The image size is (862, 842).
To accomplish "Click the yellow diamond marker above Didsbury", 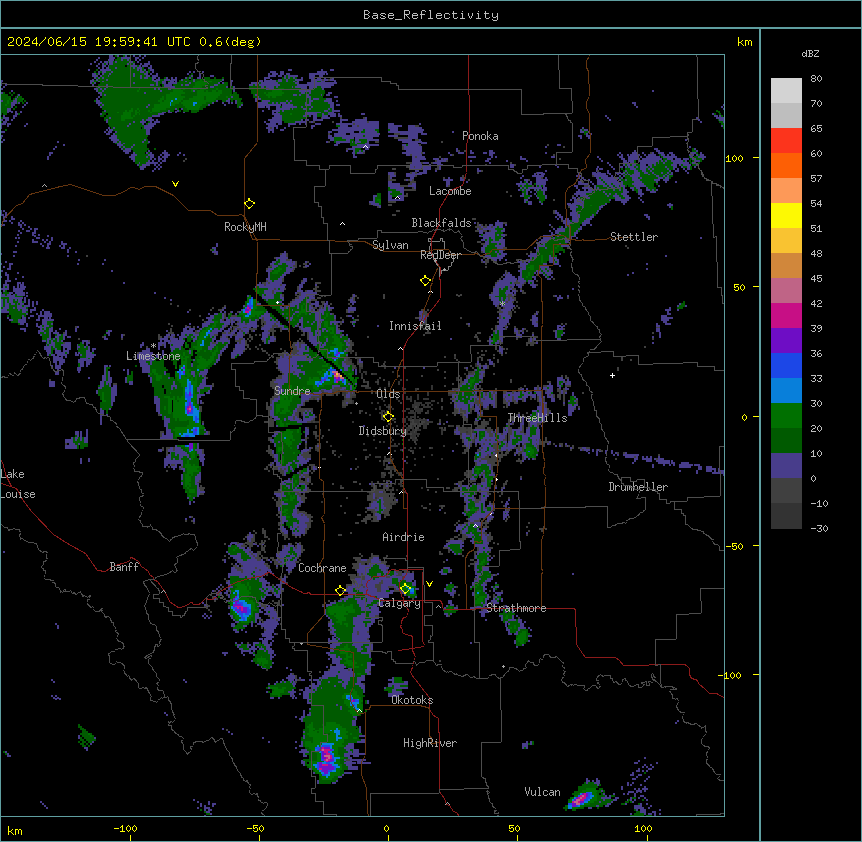I will point(388,417).
